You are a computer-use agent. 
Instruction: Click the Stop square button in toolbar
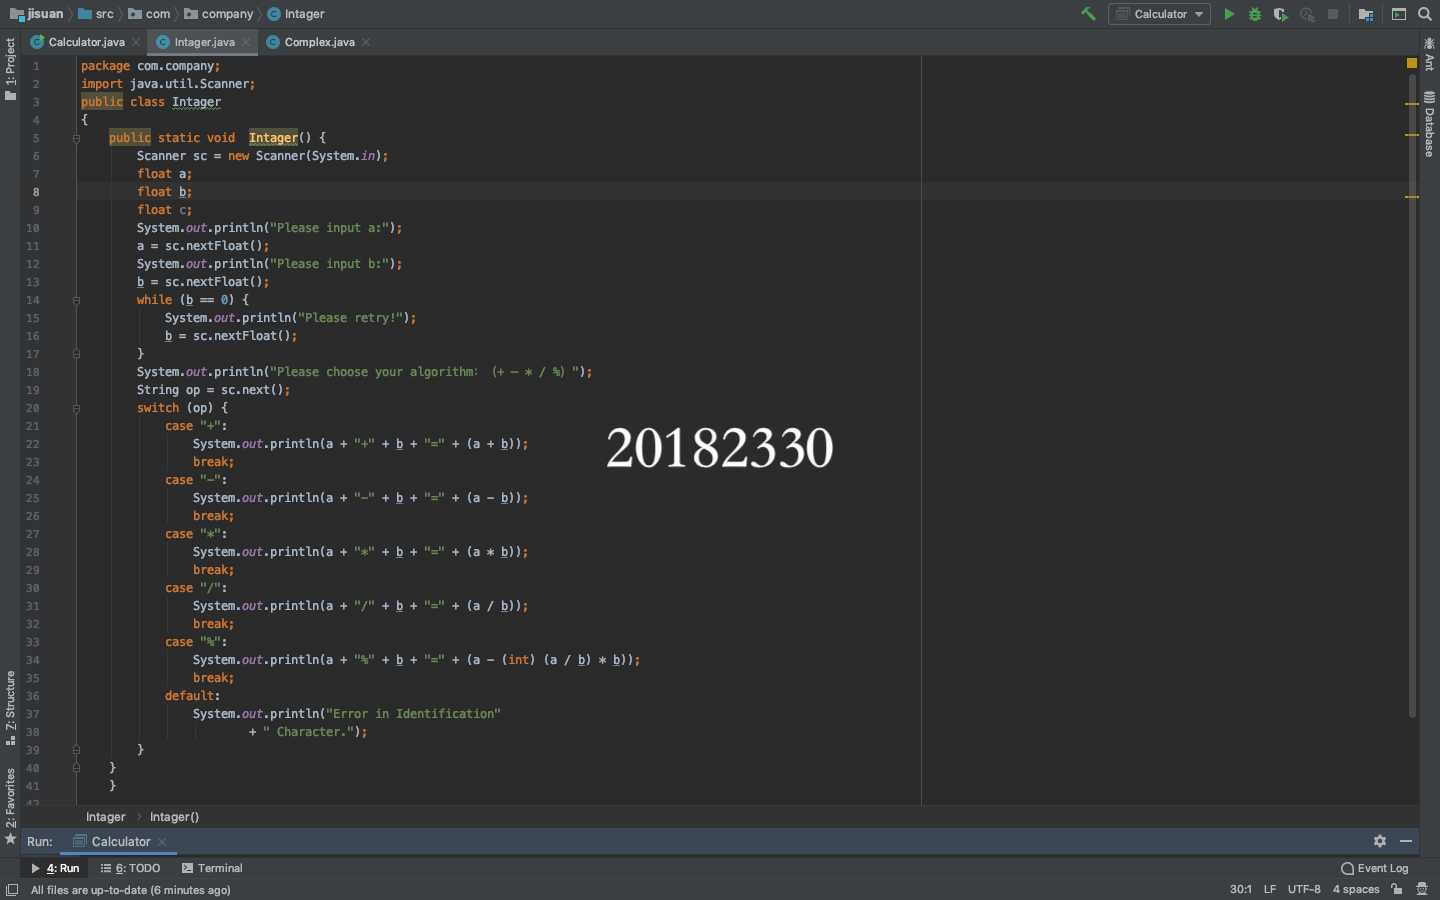click(1333, 14)
